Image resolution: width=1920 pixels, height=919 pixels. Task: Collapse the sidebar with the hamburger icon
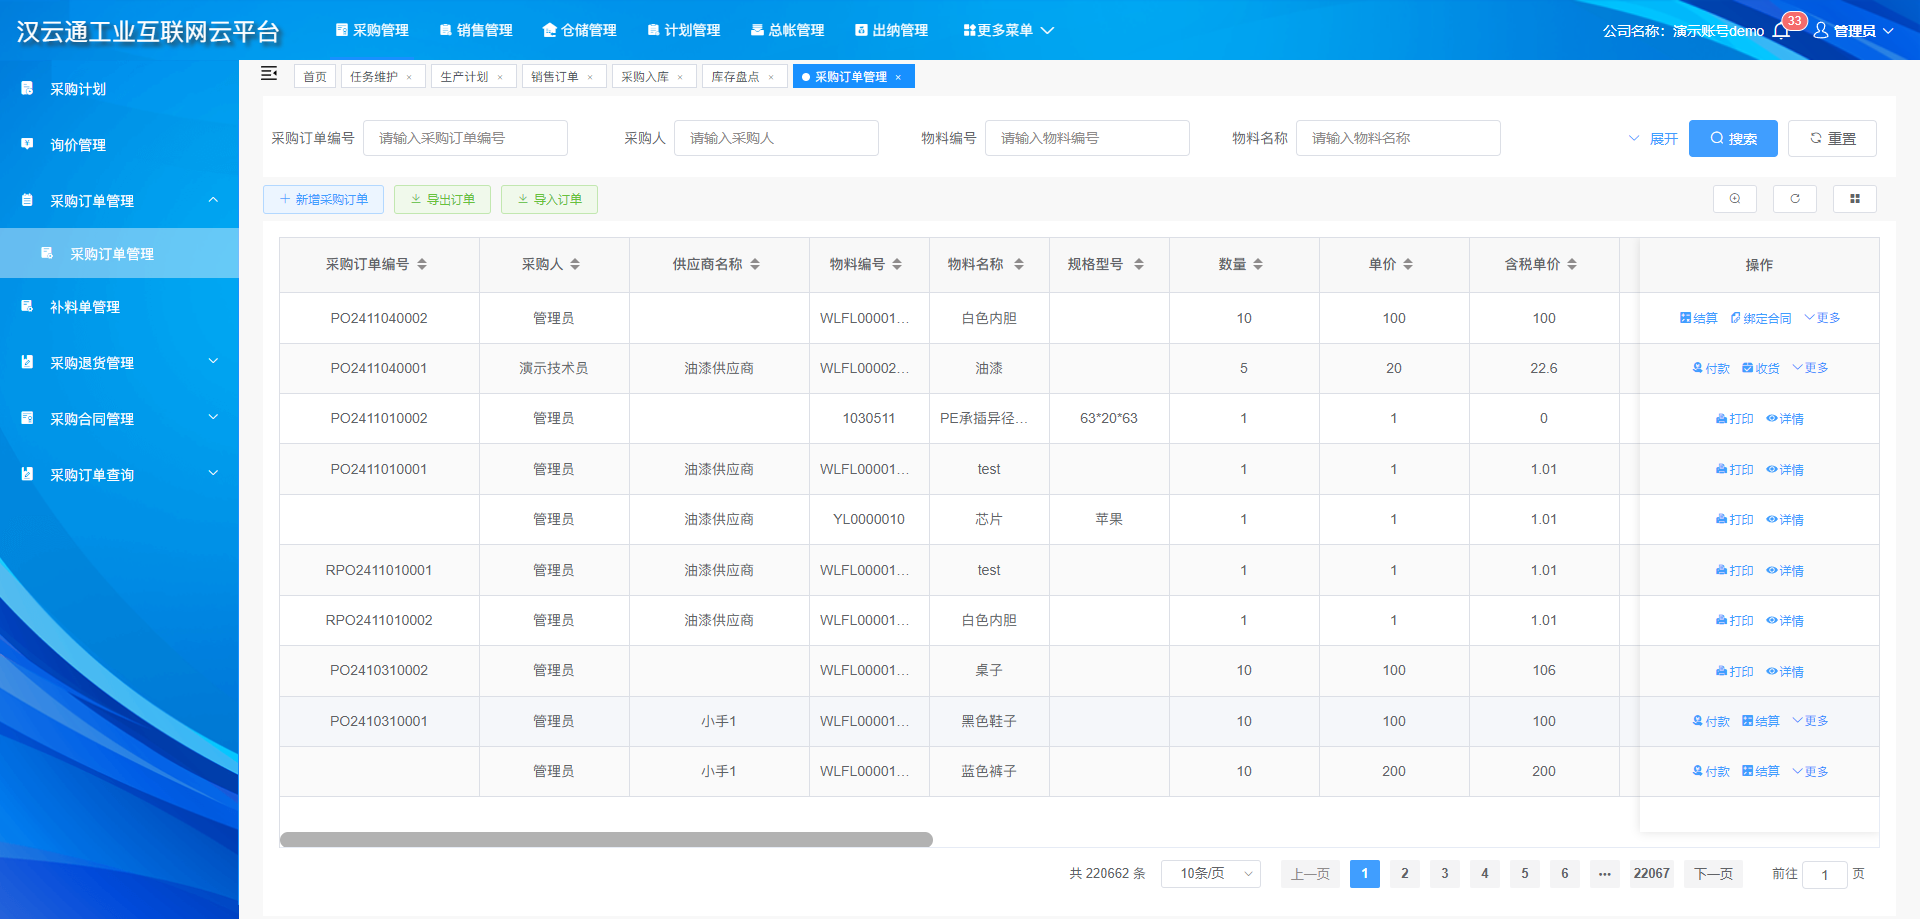pos(269,74)
